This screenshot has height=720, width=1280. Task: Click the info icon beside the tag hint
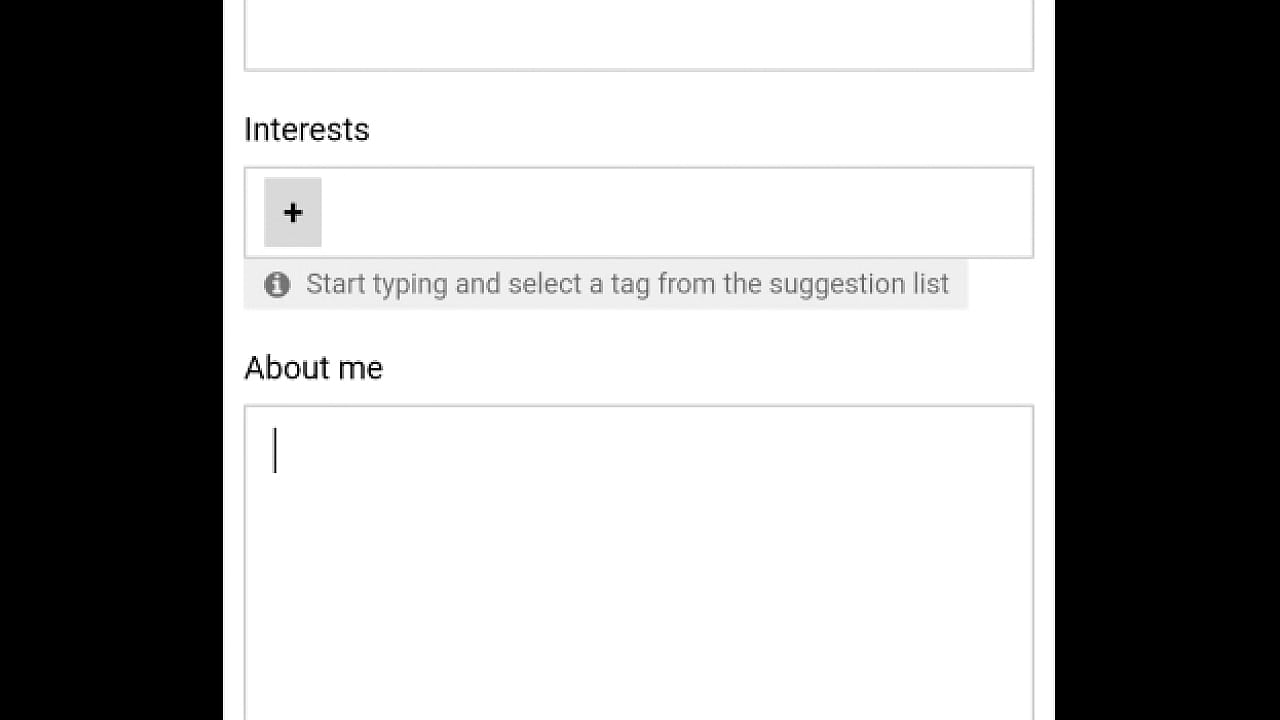click(x=277, y=285)
